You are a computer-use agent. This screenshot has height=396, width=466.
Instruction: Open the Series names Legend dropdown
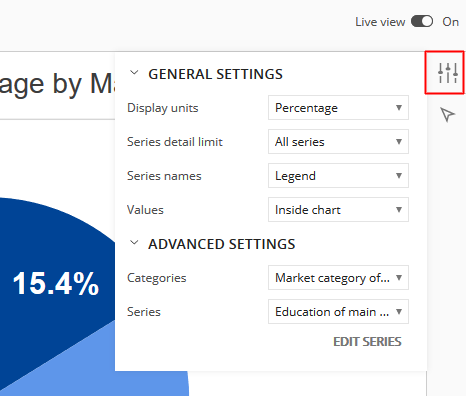(x=338, y=176)
